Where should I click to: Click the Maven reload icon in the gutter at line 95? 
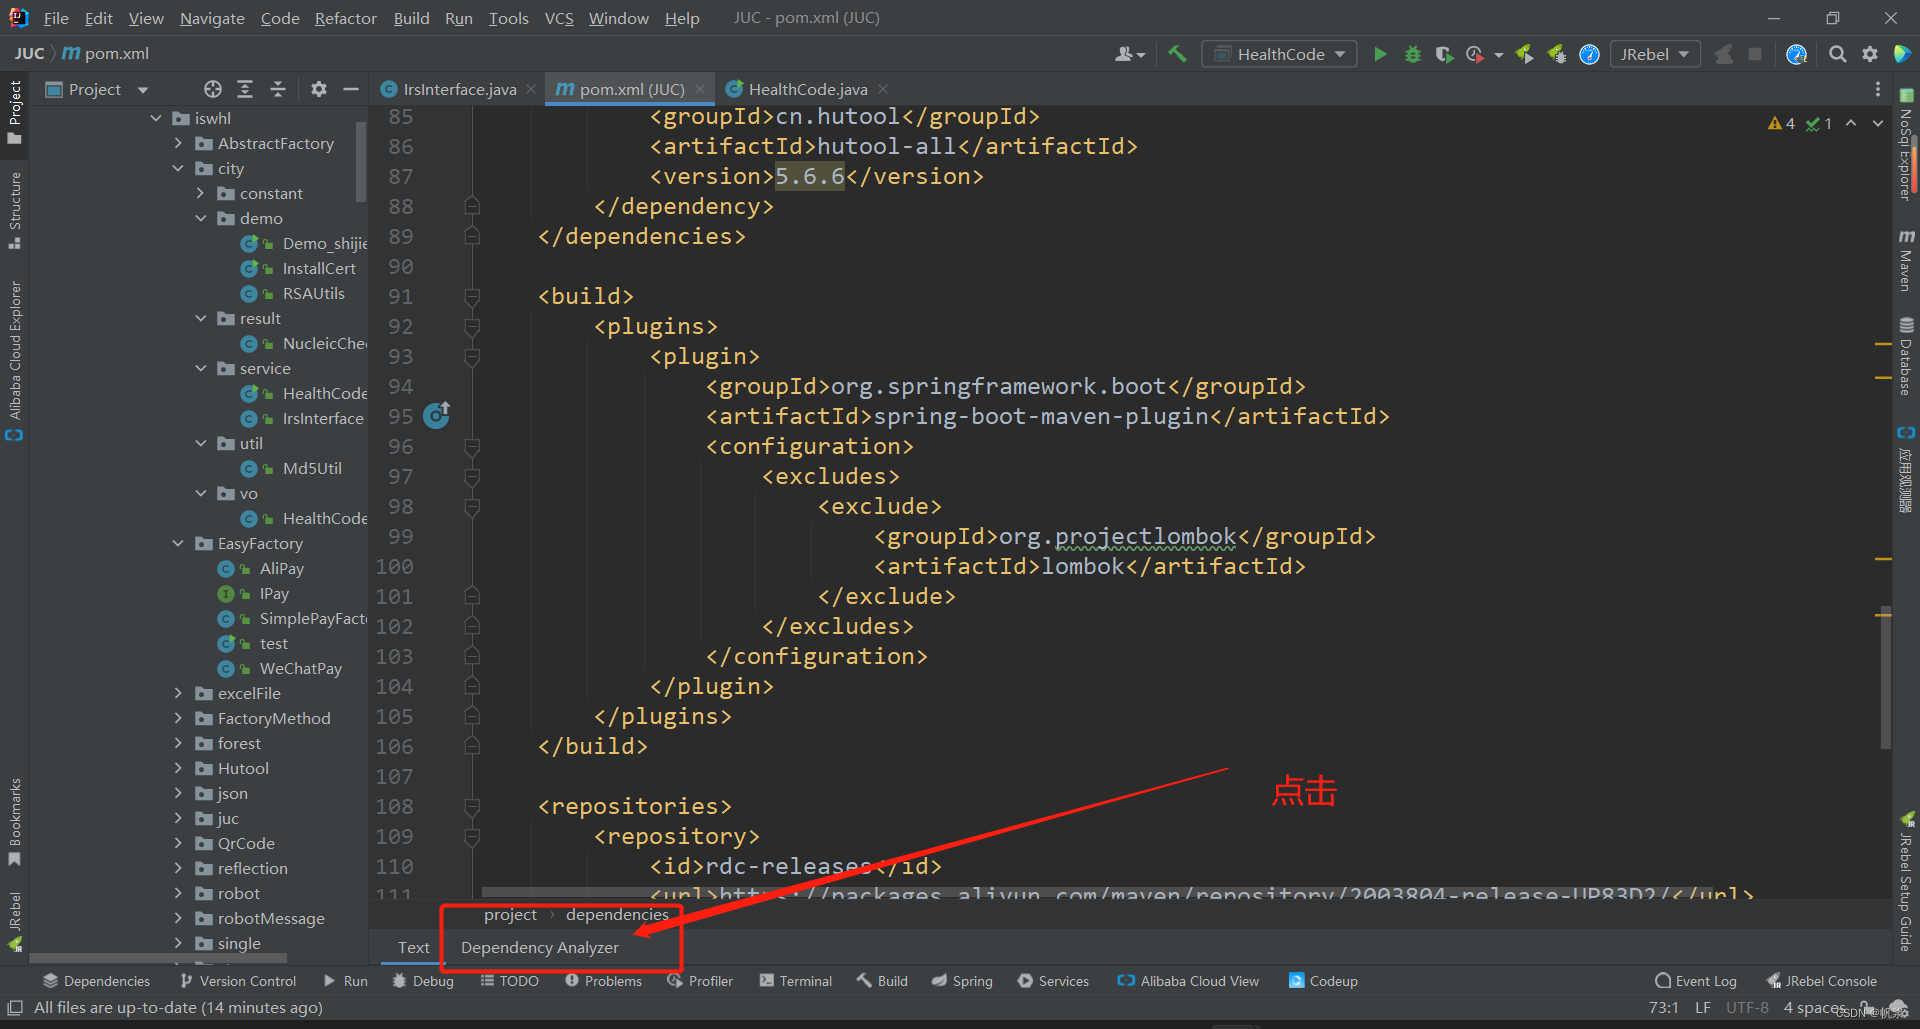pyautogui.click(x=437, y=415)
